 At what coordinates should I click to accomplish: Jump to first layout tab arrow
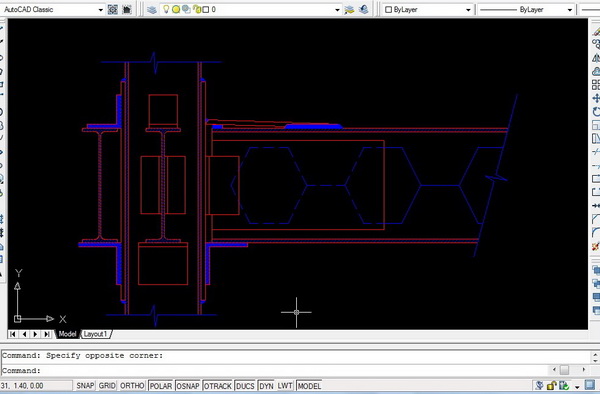pyautogui.click(x=13, y=334)
